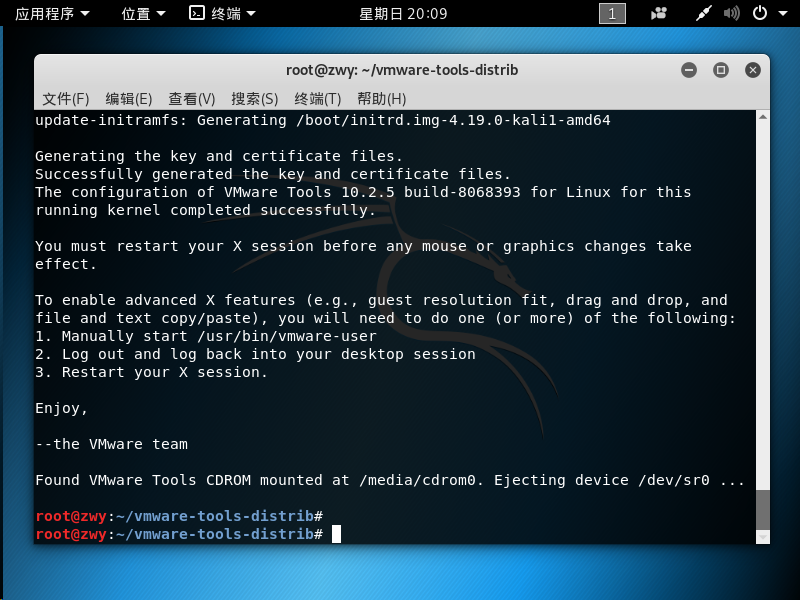The width and height of the screenshot is (800, 600).
Task: Click the power icon in the top bar
Action: tap(760, 13)
